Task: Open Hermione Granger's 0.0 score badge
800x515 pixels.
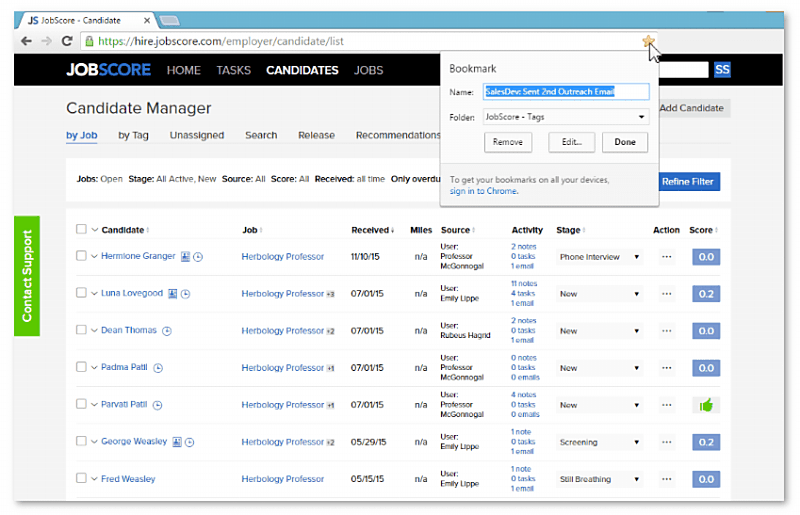Action: tap(706, 257)
